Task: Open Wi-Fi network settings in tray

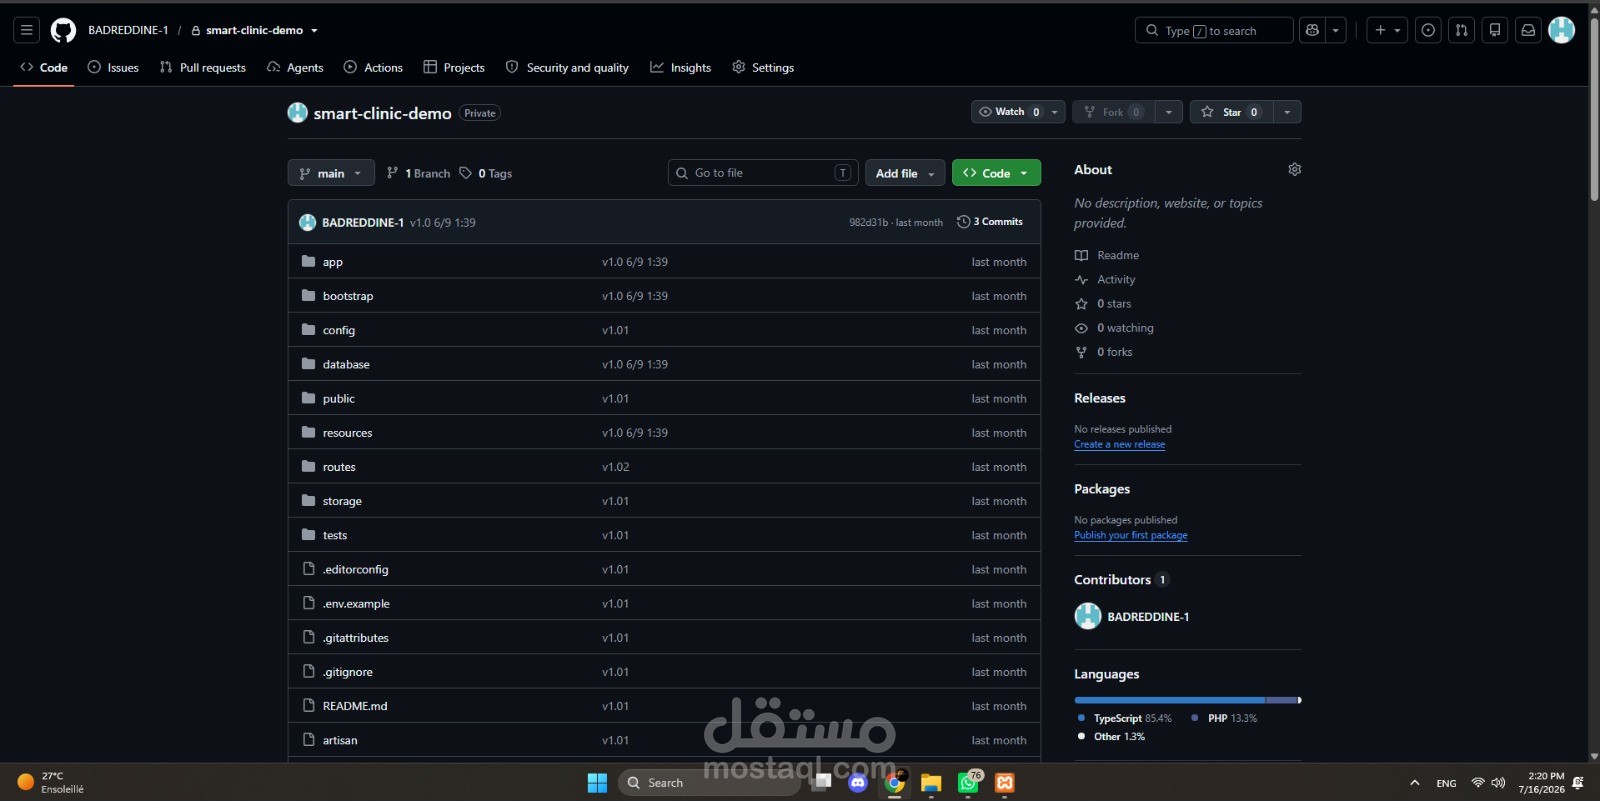Action: (1478, 783)
